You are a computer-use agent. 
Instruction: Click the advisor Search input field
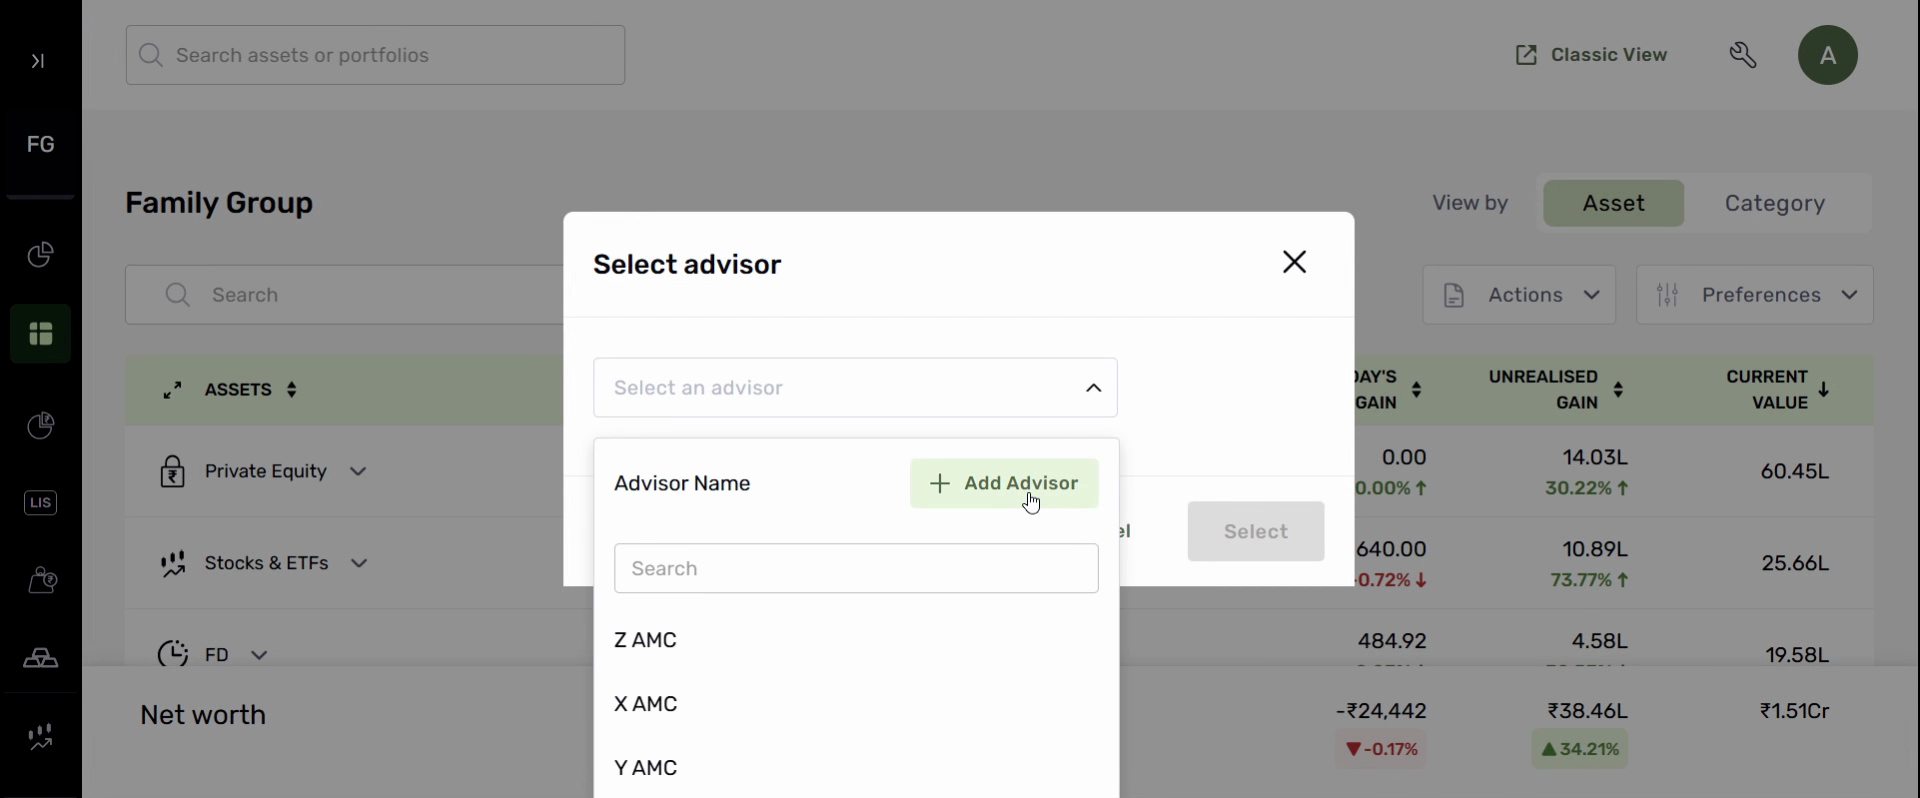point(856,569)
